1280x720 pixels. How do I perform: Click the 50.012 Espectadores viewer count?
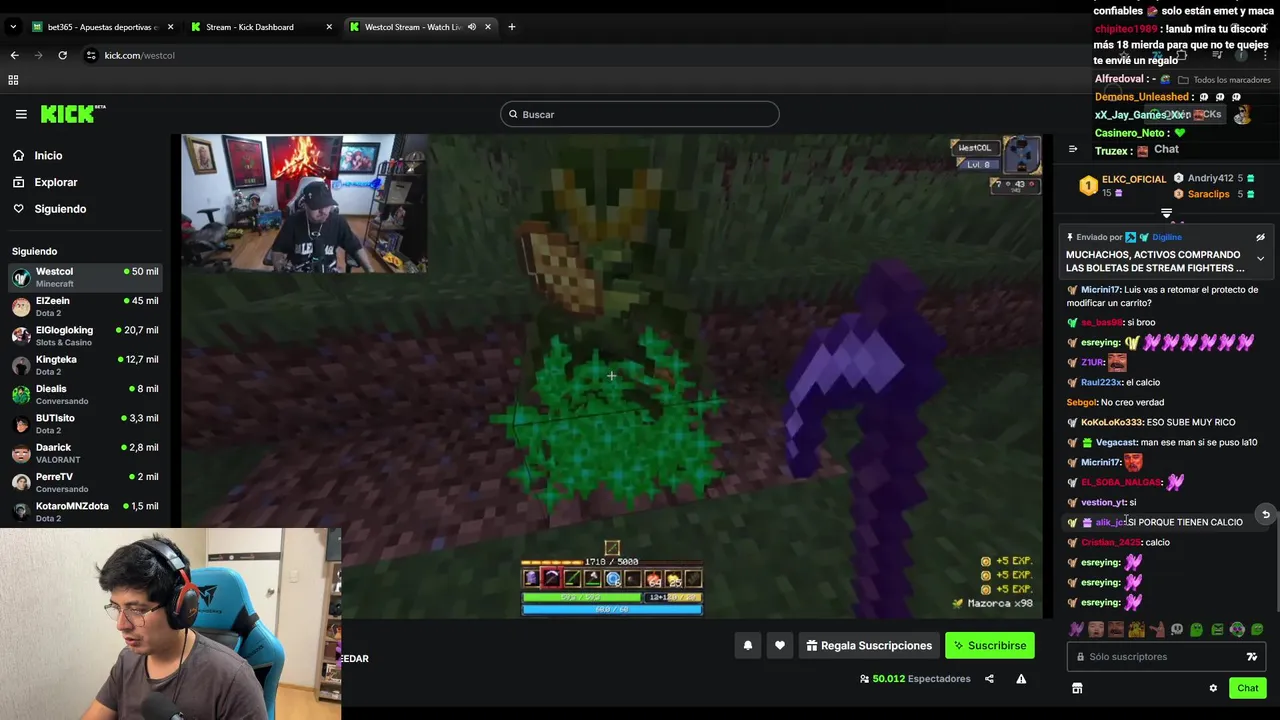point(915,679)
